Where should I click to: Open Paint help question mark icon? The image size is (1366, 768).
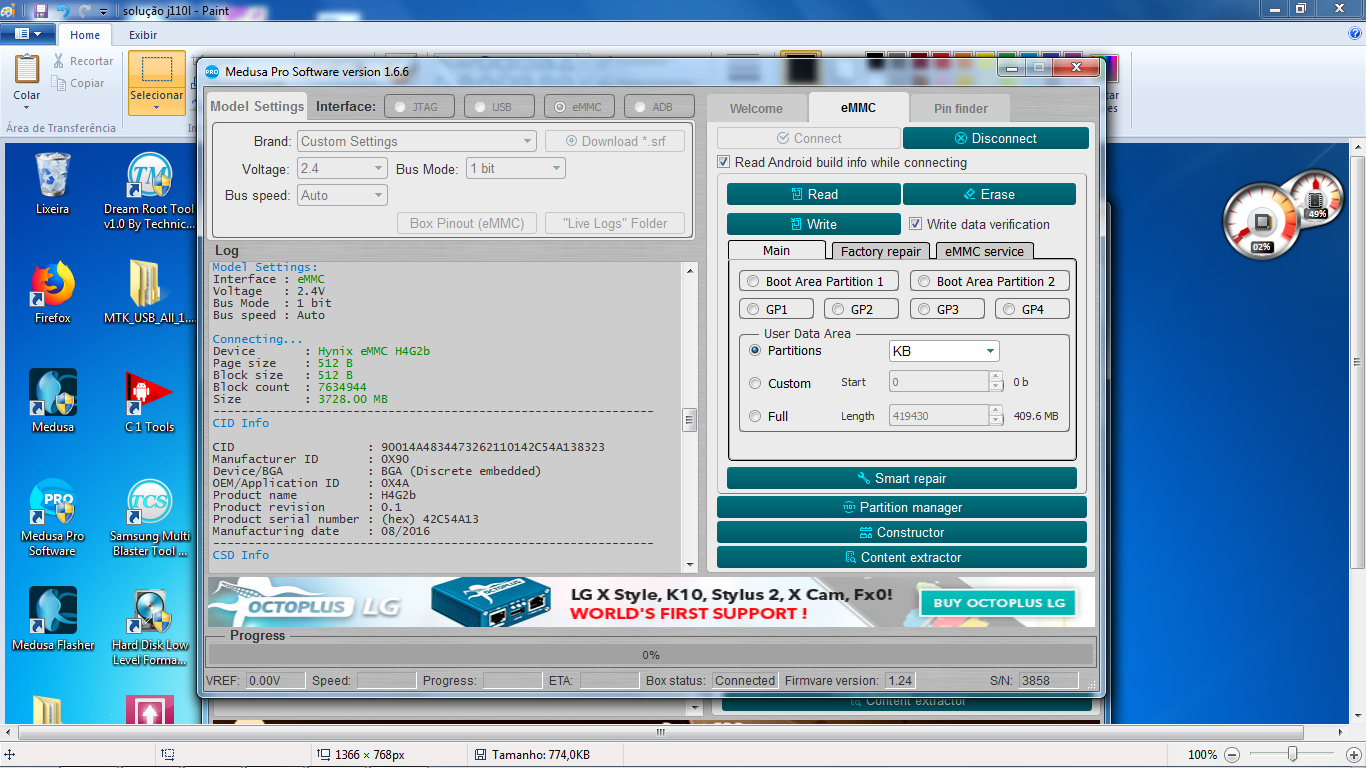[x=1354, y=33]
